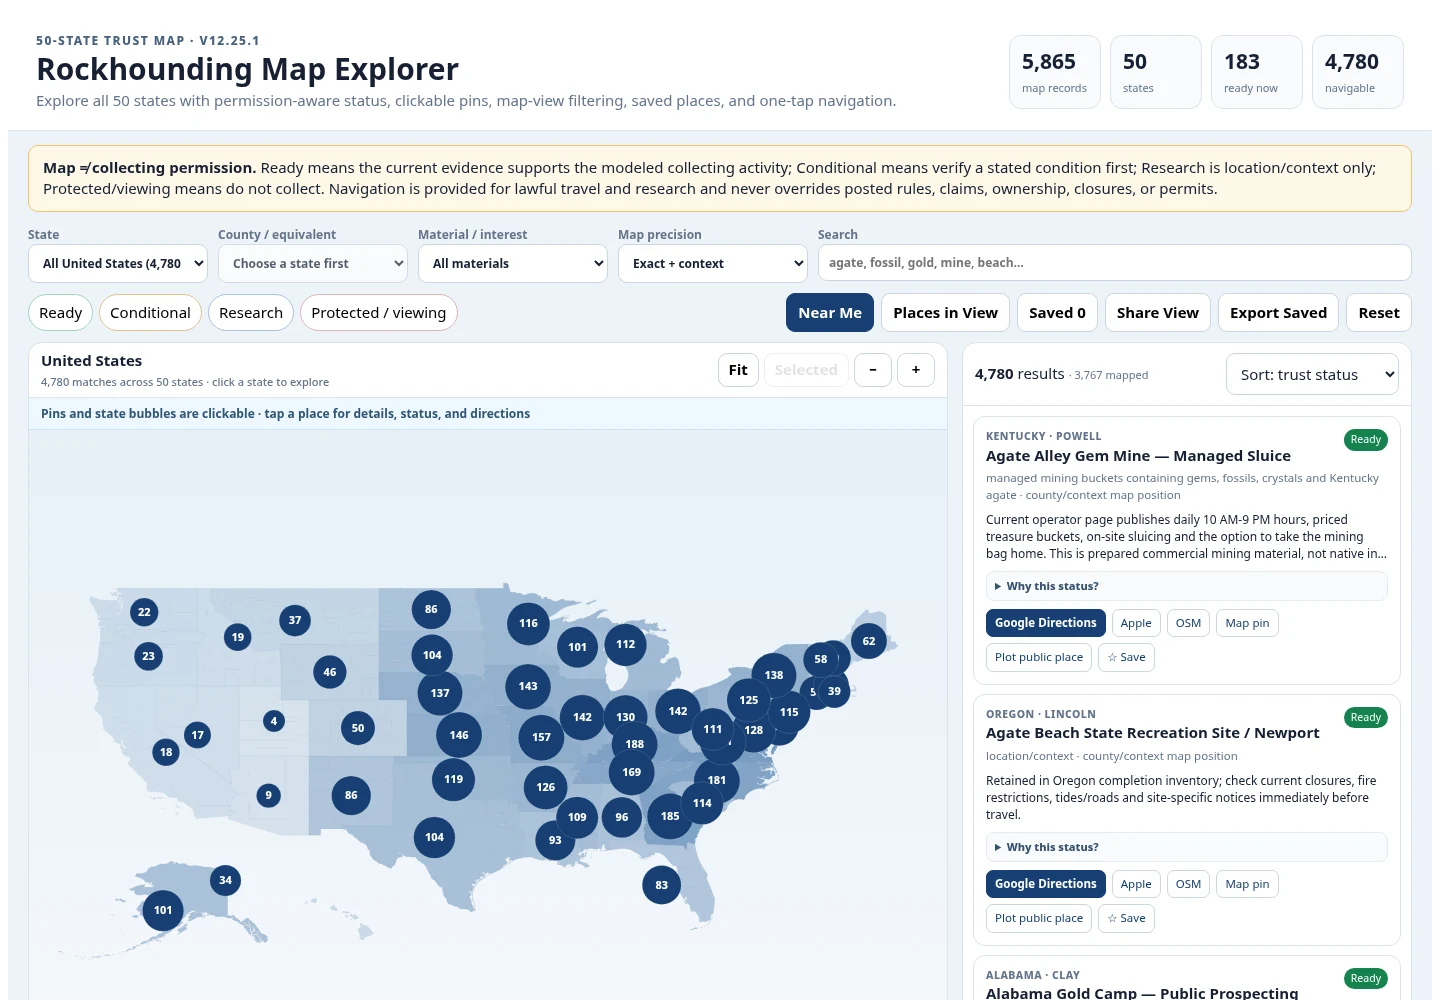Open the Material / interest dropdown

pyautogui.click(x=513, y=264)
